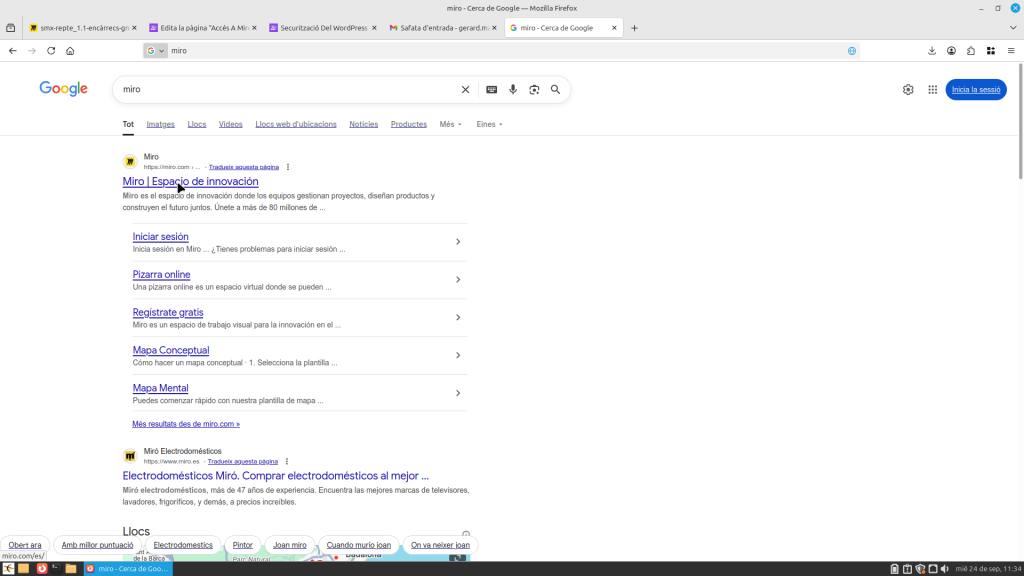Click the Google search text field
Image resolution: width=1024 pixels, height=576 pixels.
coord(285,89)
